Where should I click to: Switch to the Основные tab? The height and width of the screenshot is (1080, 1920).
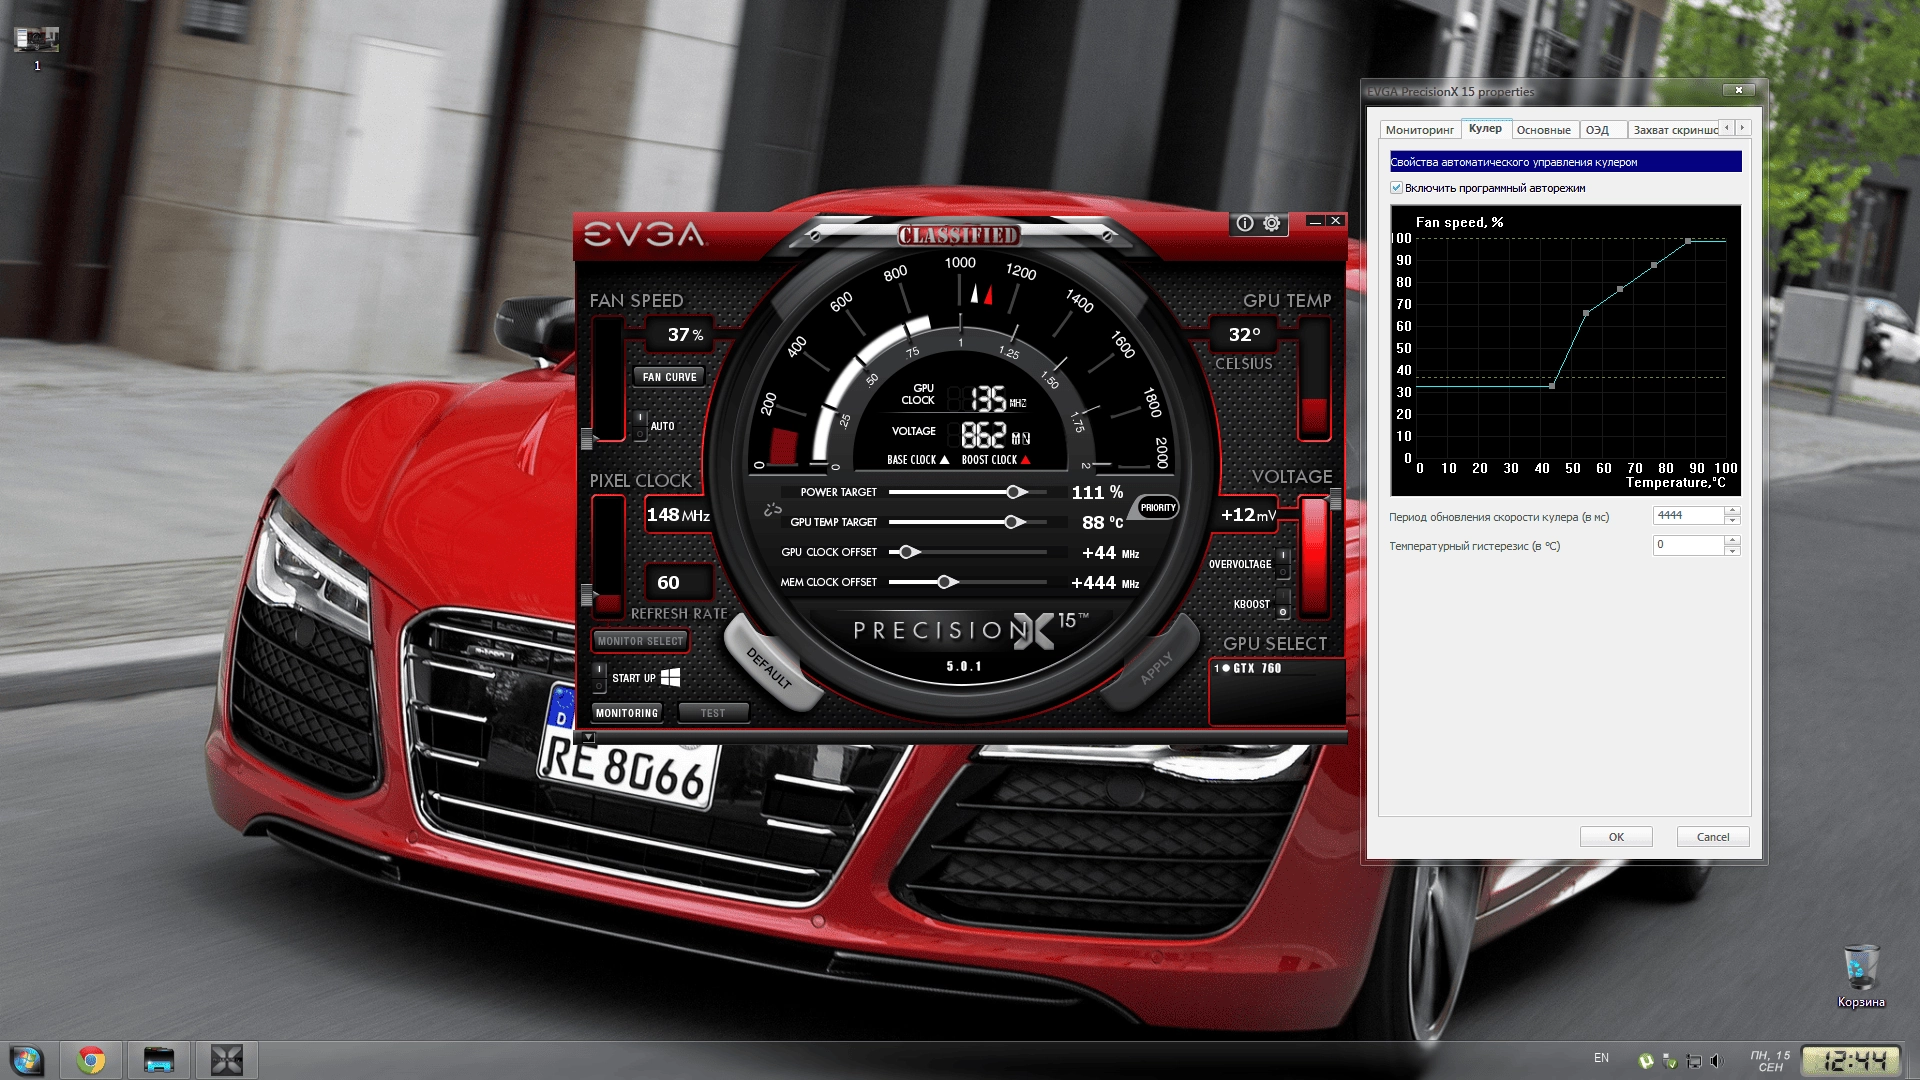[1543, 130]
